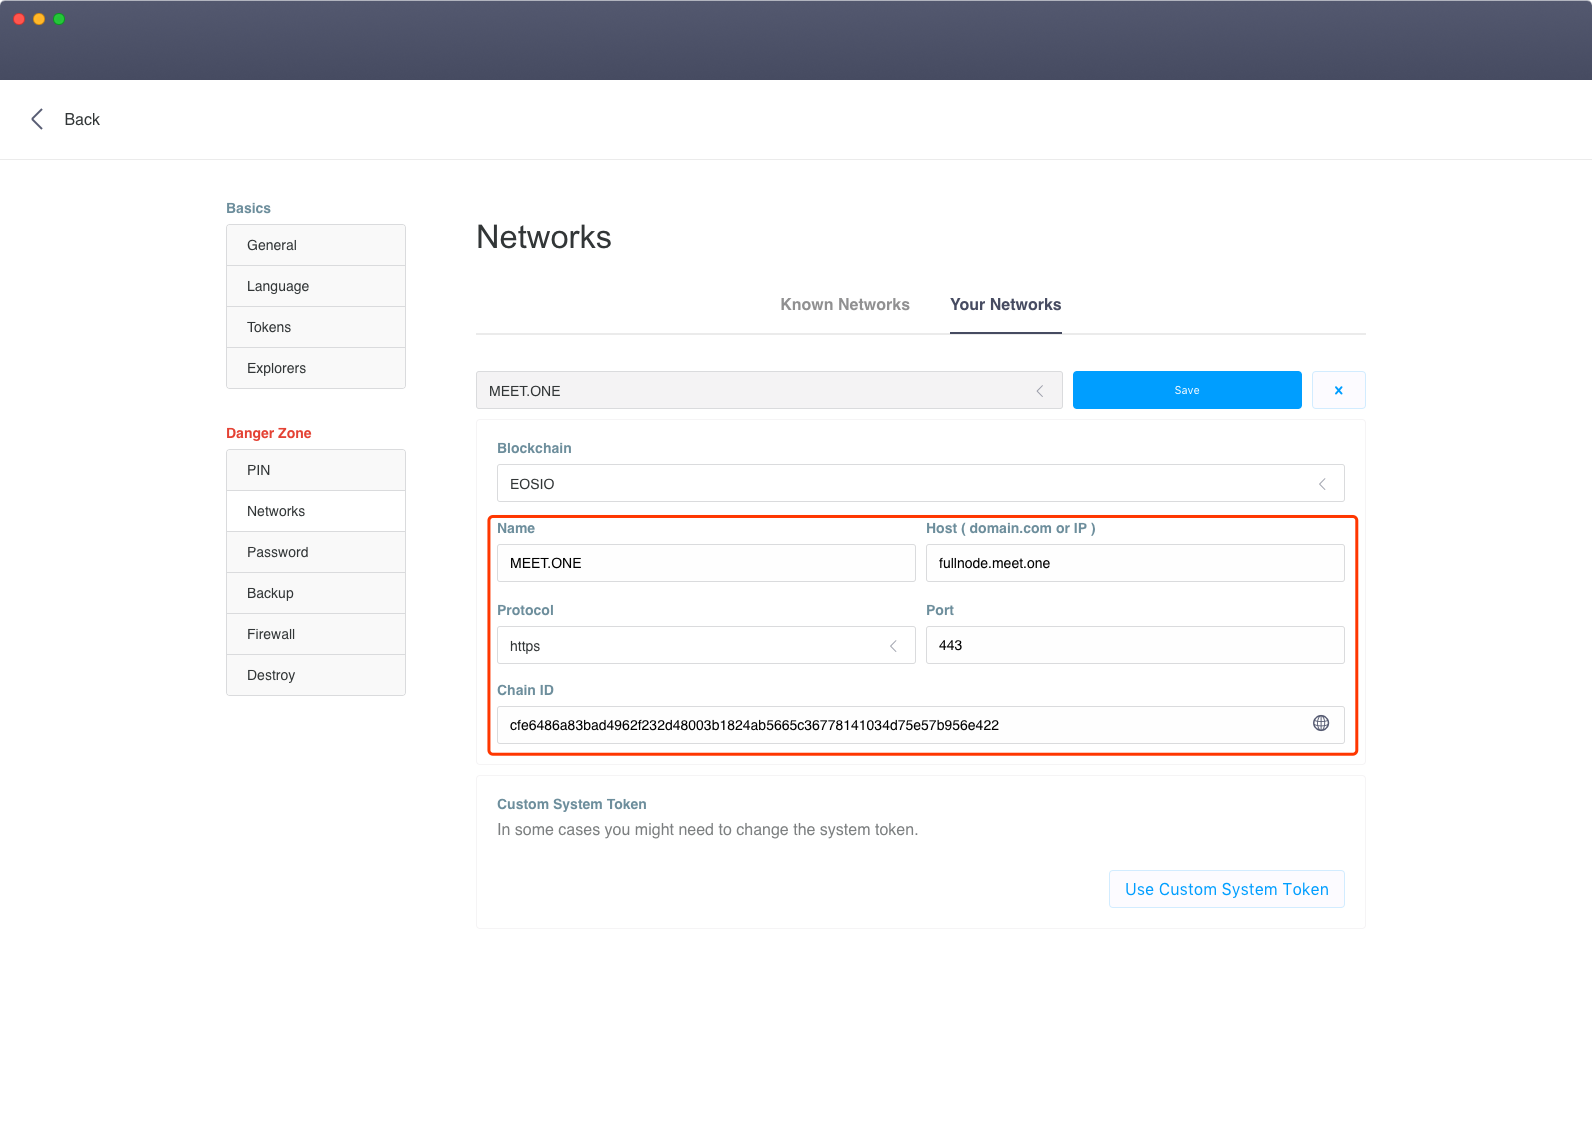This screenshot has width=1592, height=1136.
Task: Click the blue Save button
Action: click(x=1187, y=390)
